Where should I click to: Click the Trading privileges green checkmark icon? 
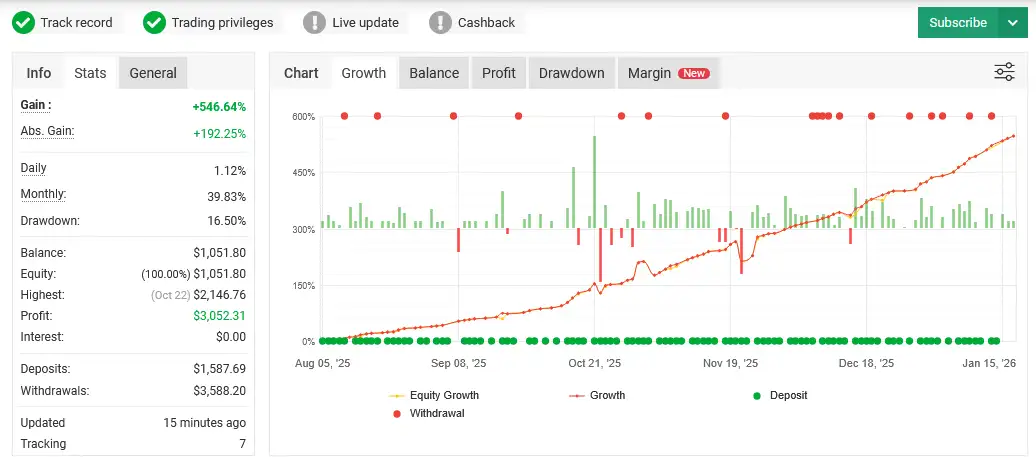pos(154,22)
